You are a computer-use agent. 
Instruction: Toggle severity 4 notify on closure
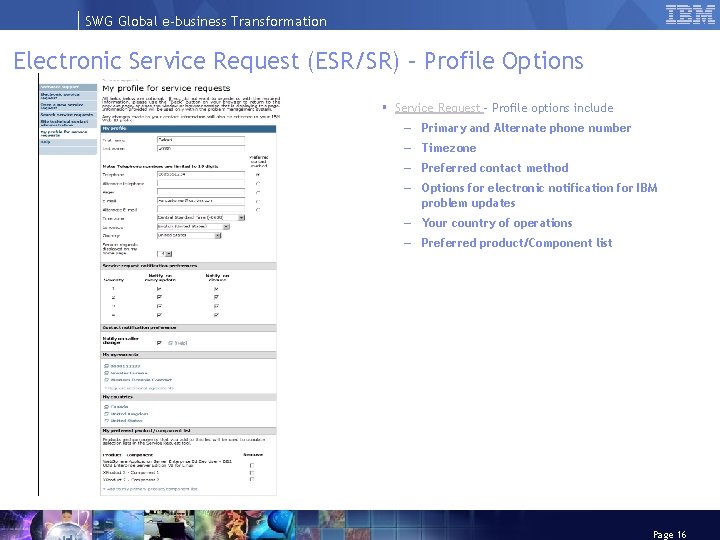click(x=216, y=315)
